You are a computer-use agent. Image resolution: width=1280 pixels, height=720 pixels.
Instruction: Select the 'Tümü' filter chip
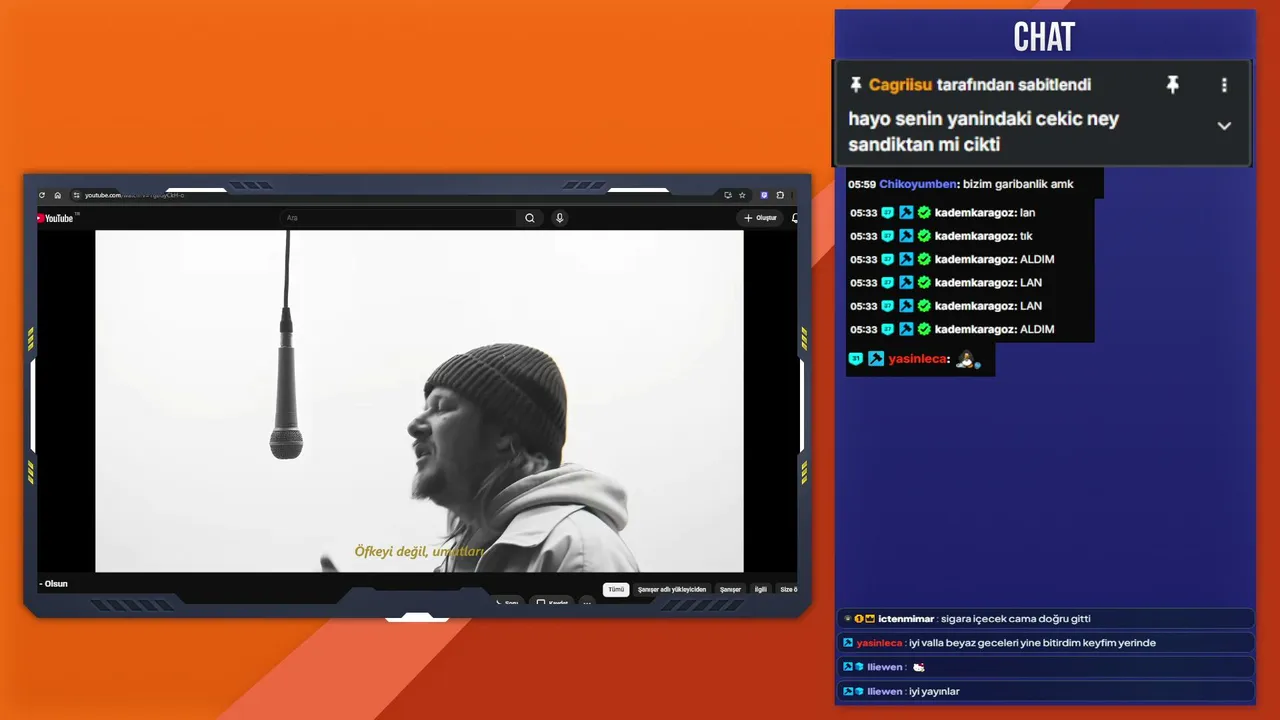click(616, 589)
